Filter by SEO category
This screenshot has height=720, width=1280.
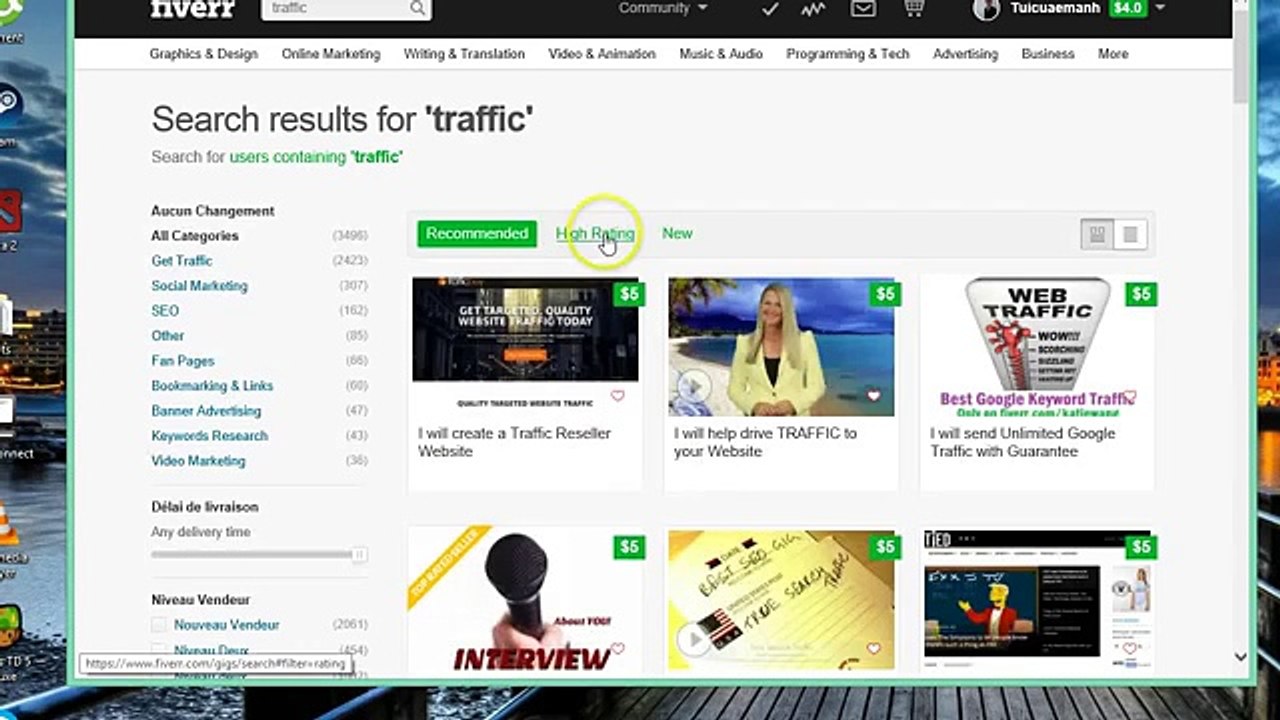165,311
